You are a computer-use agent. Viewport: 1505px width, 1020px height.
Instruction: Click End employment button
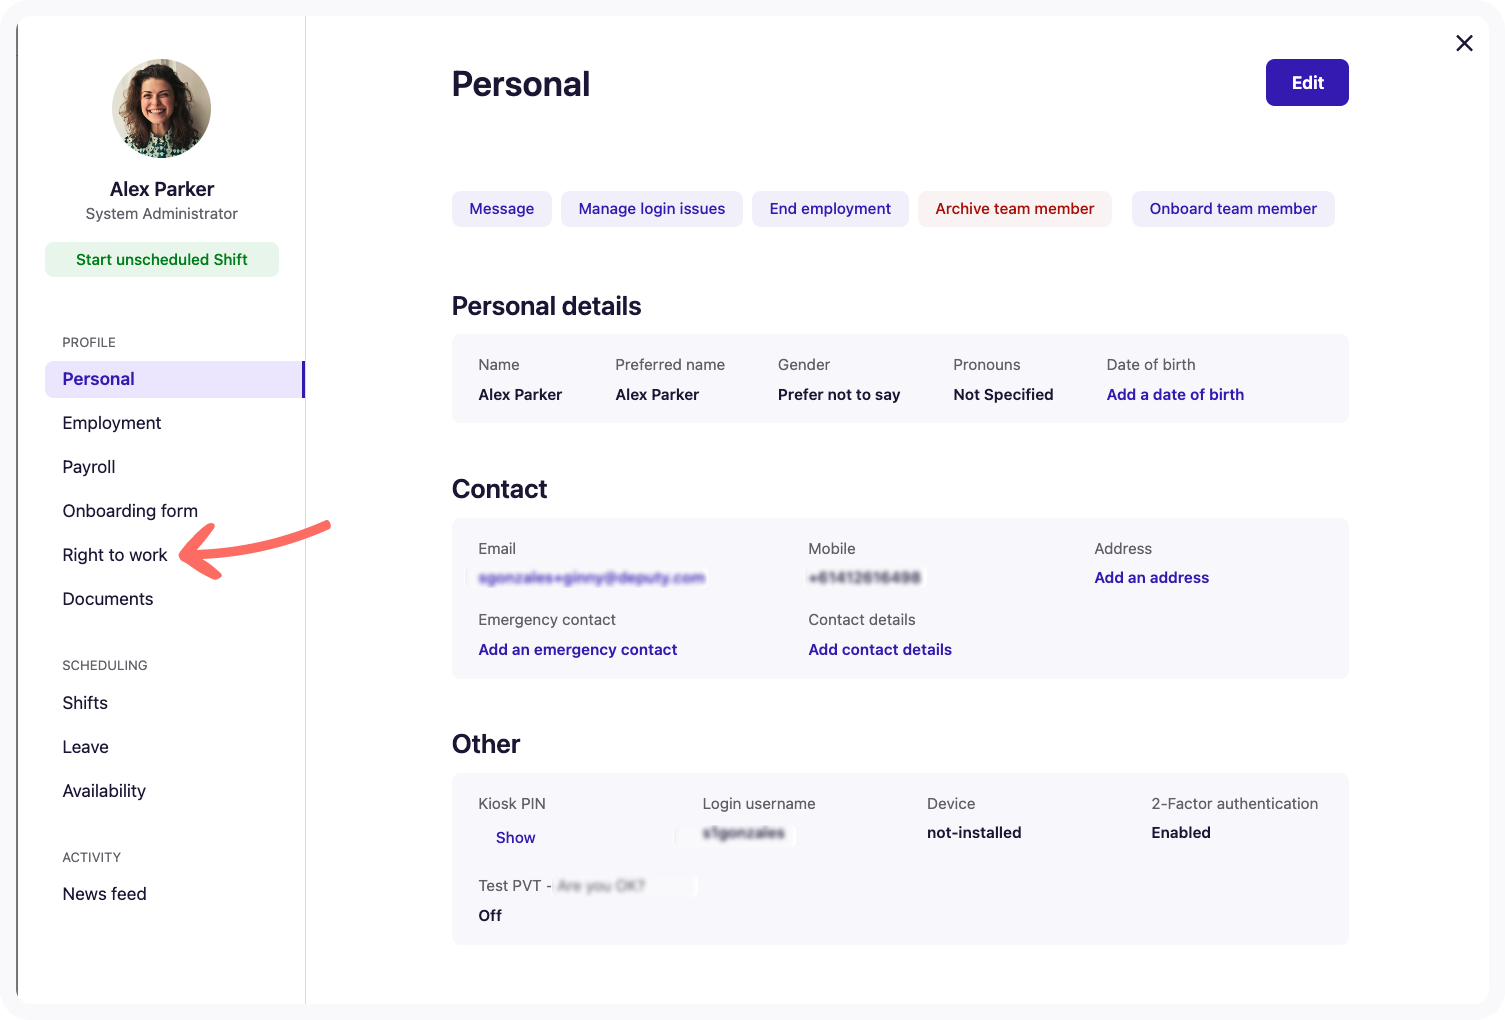pyautogui.click(x=829, y=209)
